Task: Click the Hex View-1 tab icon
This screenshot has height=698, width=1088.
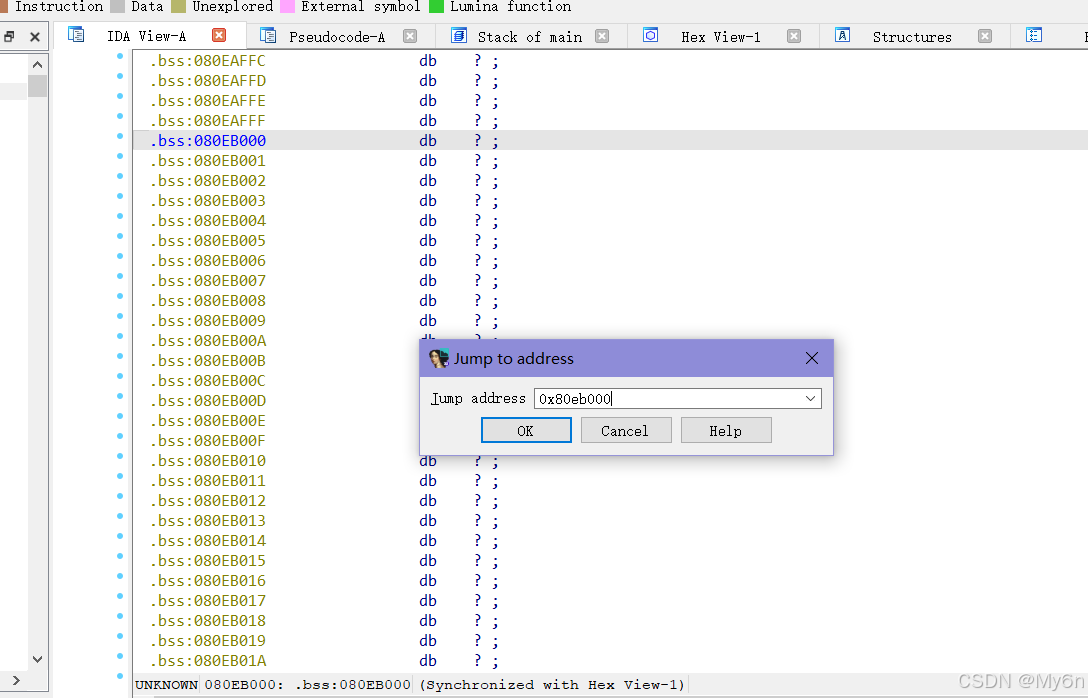Action: (x=650, y=35)
